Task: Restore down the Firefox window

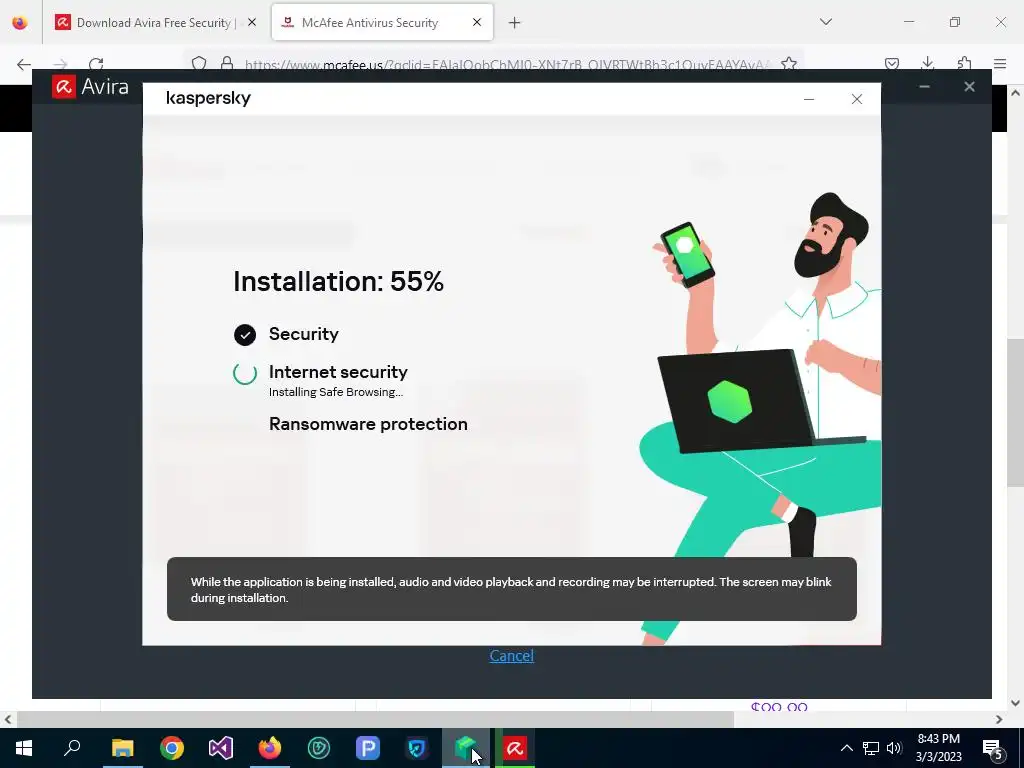Action: (x=955, y=22)
